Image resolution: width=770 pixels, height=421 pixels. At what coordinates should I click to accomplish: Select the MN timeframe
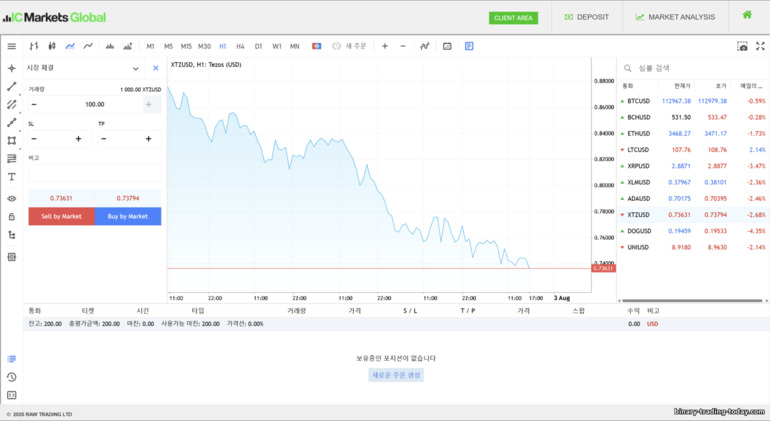point(295,46)
